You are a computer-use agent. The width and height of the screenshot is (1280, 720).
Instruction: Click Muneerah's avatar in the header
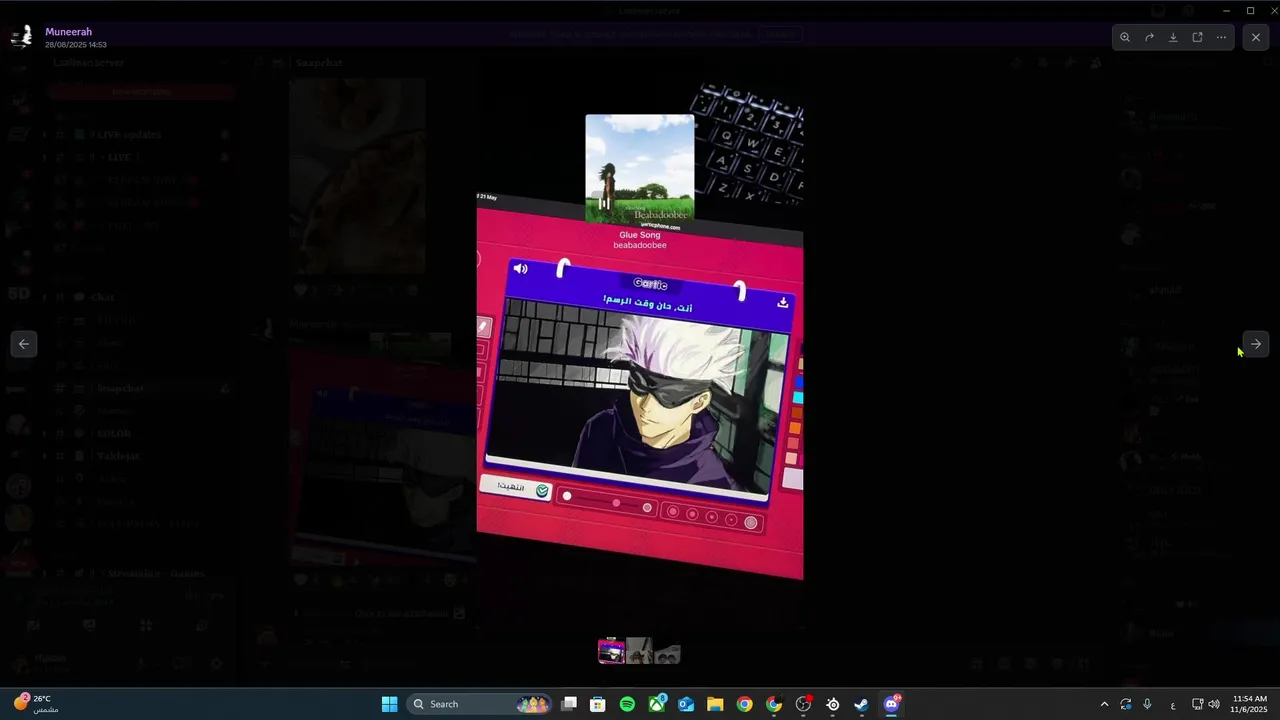(22, 37)
